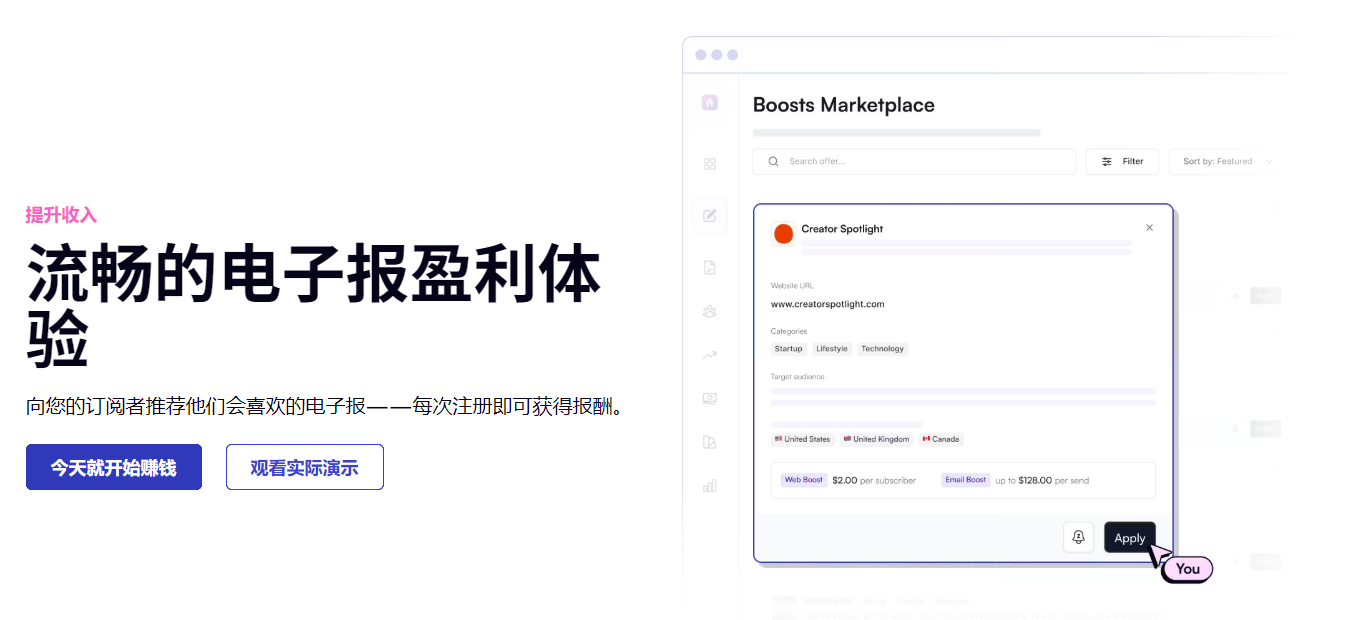Close the Creator Spotlight dialog
Image resolution: width=1349 pixels, height=620 pixels.
1149,228
